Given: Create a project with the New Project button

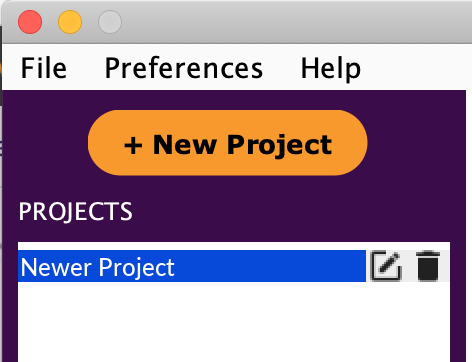Looking at the screenshot, I should pos(228,143).
